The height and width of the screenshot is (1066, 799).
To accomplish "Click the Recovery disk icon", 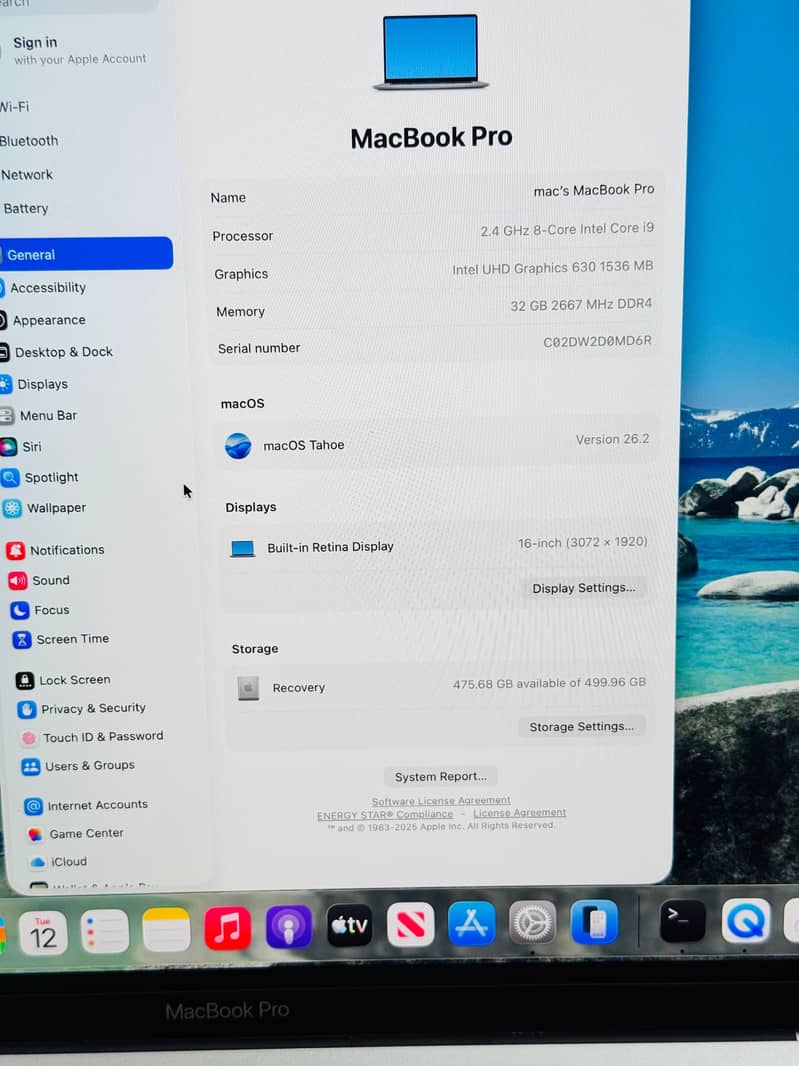I will coord(248,689).
